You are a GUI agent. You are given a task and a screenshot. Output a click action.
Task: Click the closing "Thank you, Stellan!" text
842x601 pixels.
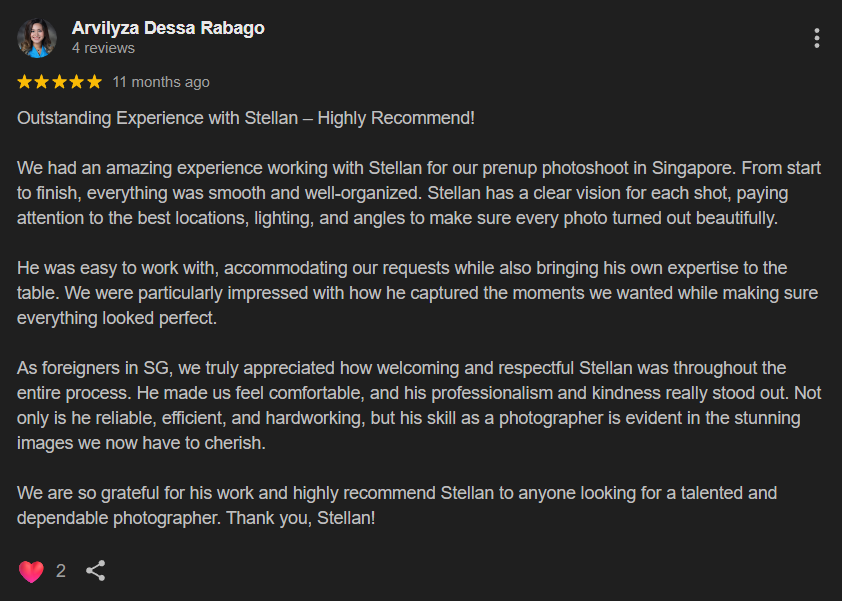point(301,518)
